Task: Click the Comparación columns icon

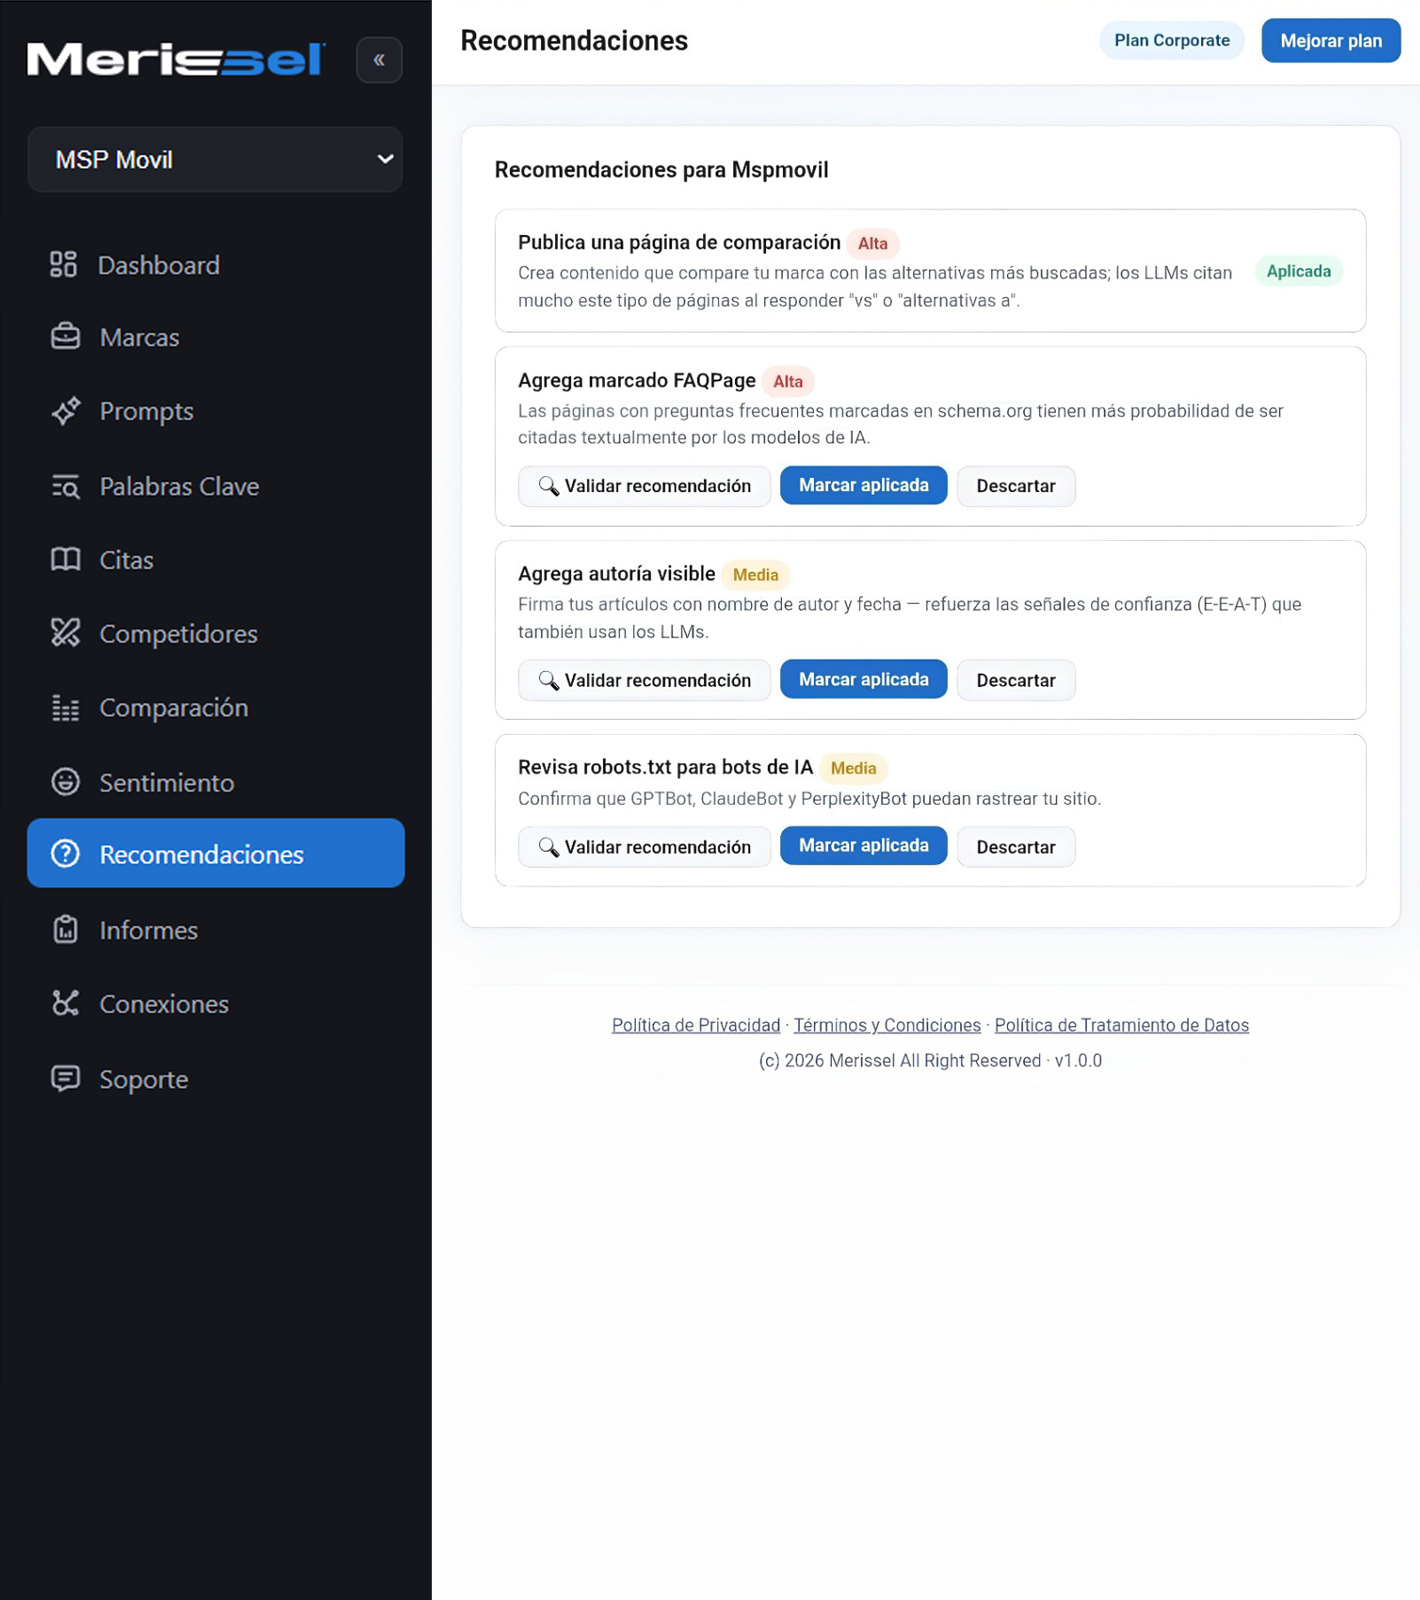Action: click(66, 707)
